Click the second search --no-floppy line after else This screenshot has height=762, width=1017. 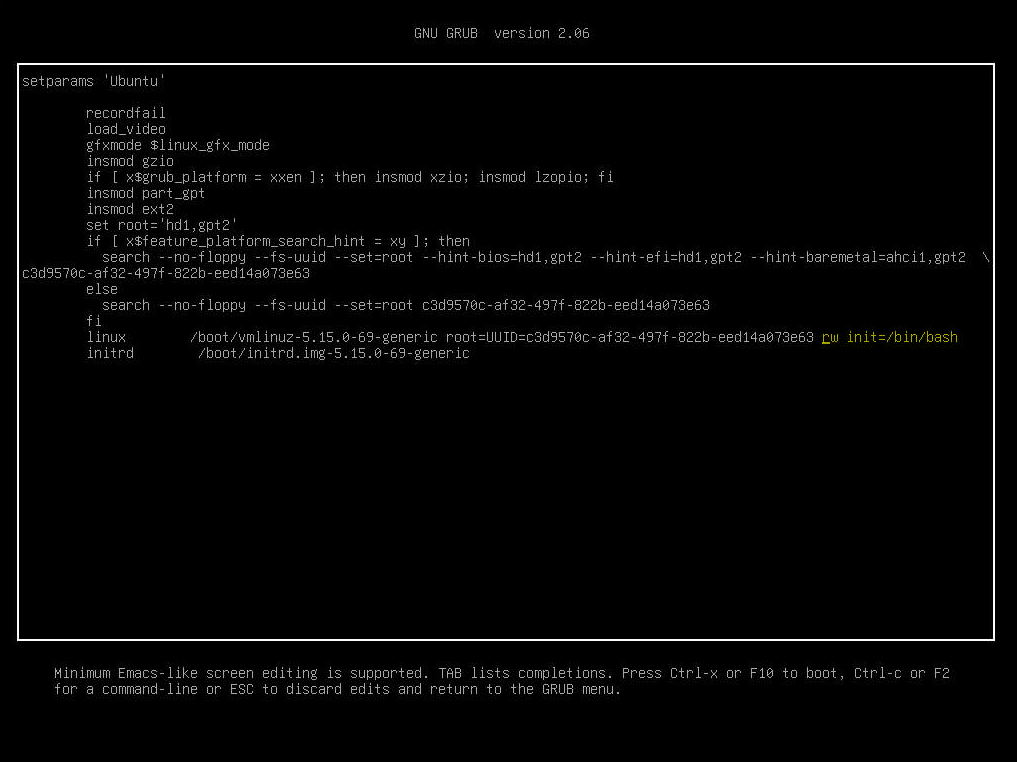(x=405, y=305)
